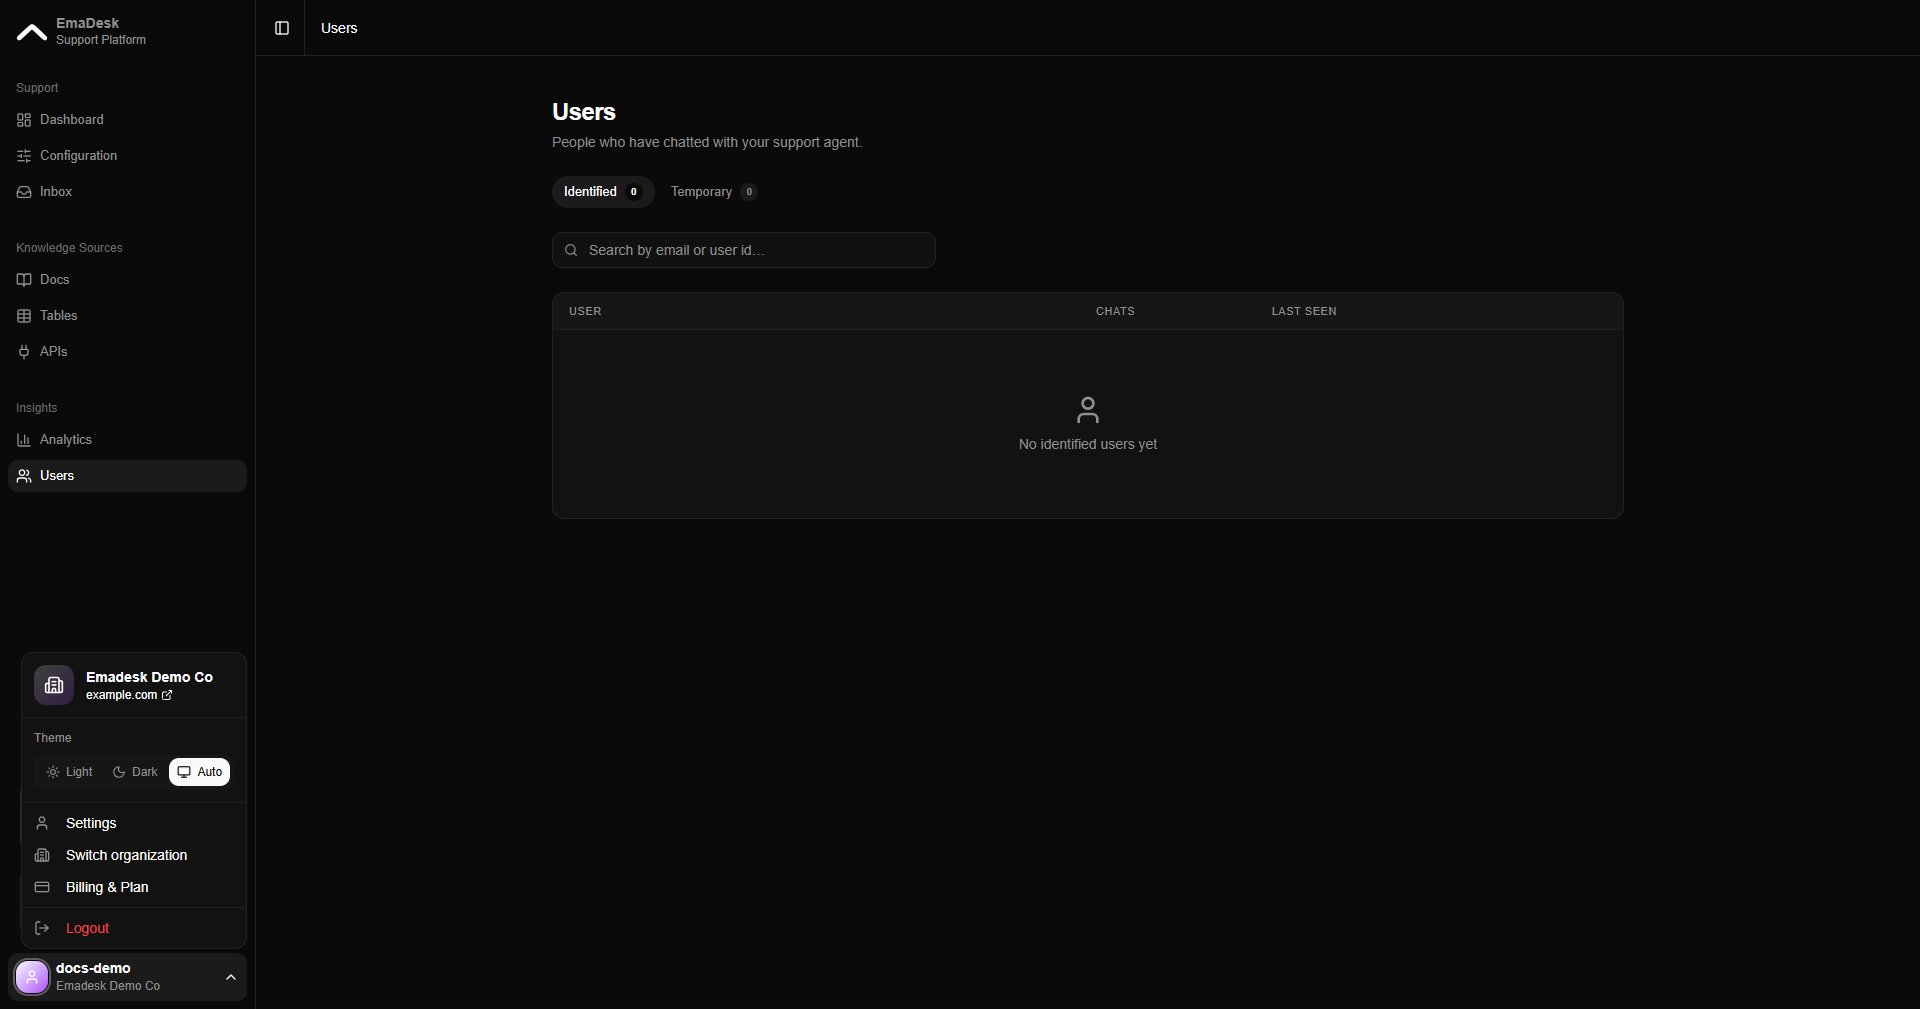Open Settings from account menu
The height and width of the screenshot is (1009, 1920).
pyautogui.click(x=133, y=823)
